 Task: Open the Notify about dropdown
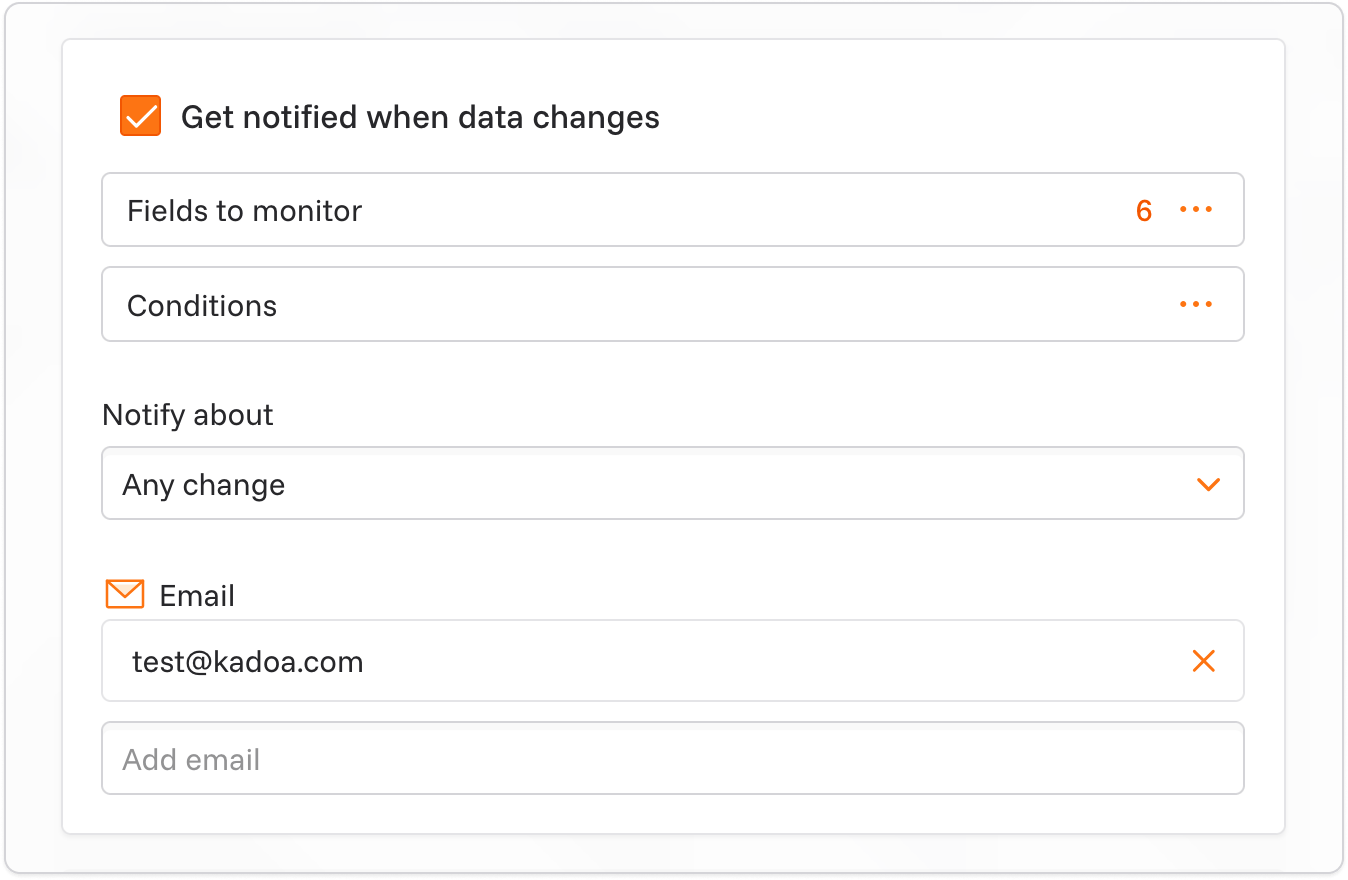click(673, 483)
